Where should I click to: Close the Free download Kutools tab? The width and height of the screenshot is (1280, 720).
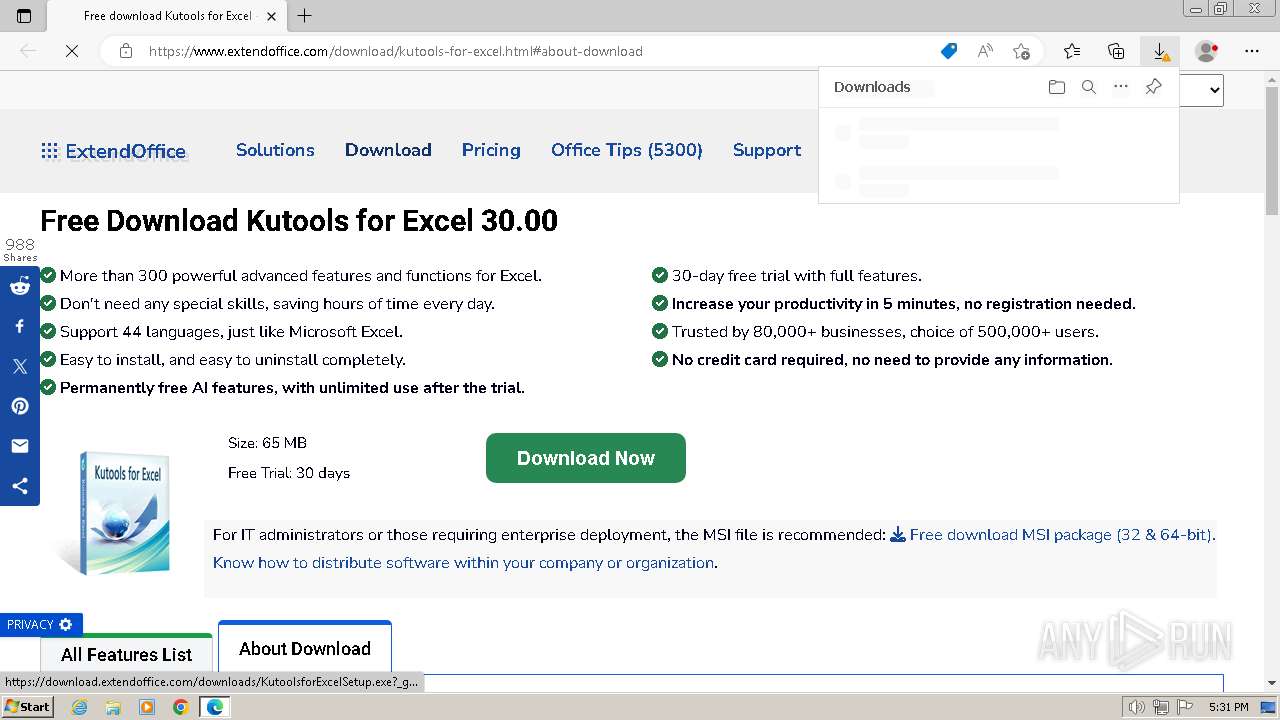(x=271, y=16)
